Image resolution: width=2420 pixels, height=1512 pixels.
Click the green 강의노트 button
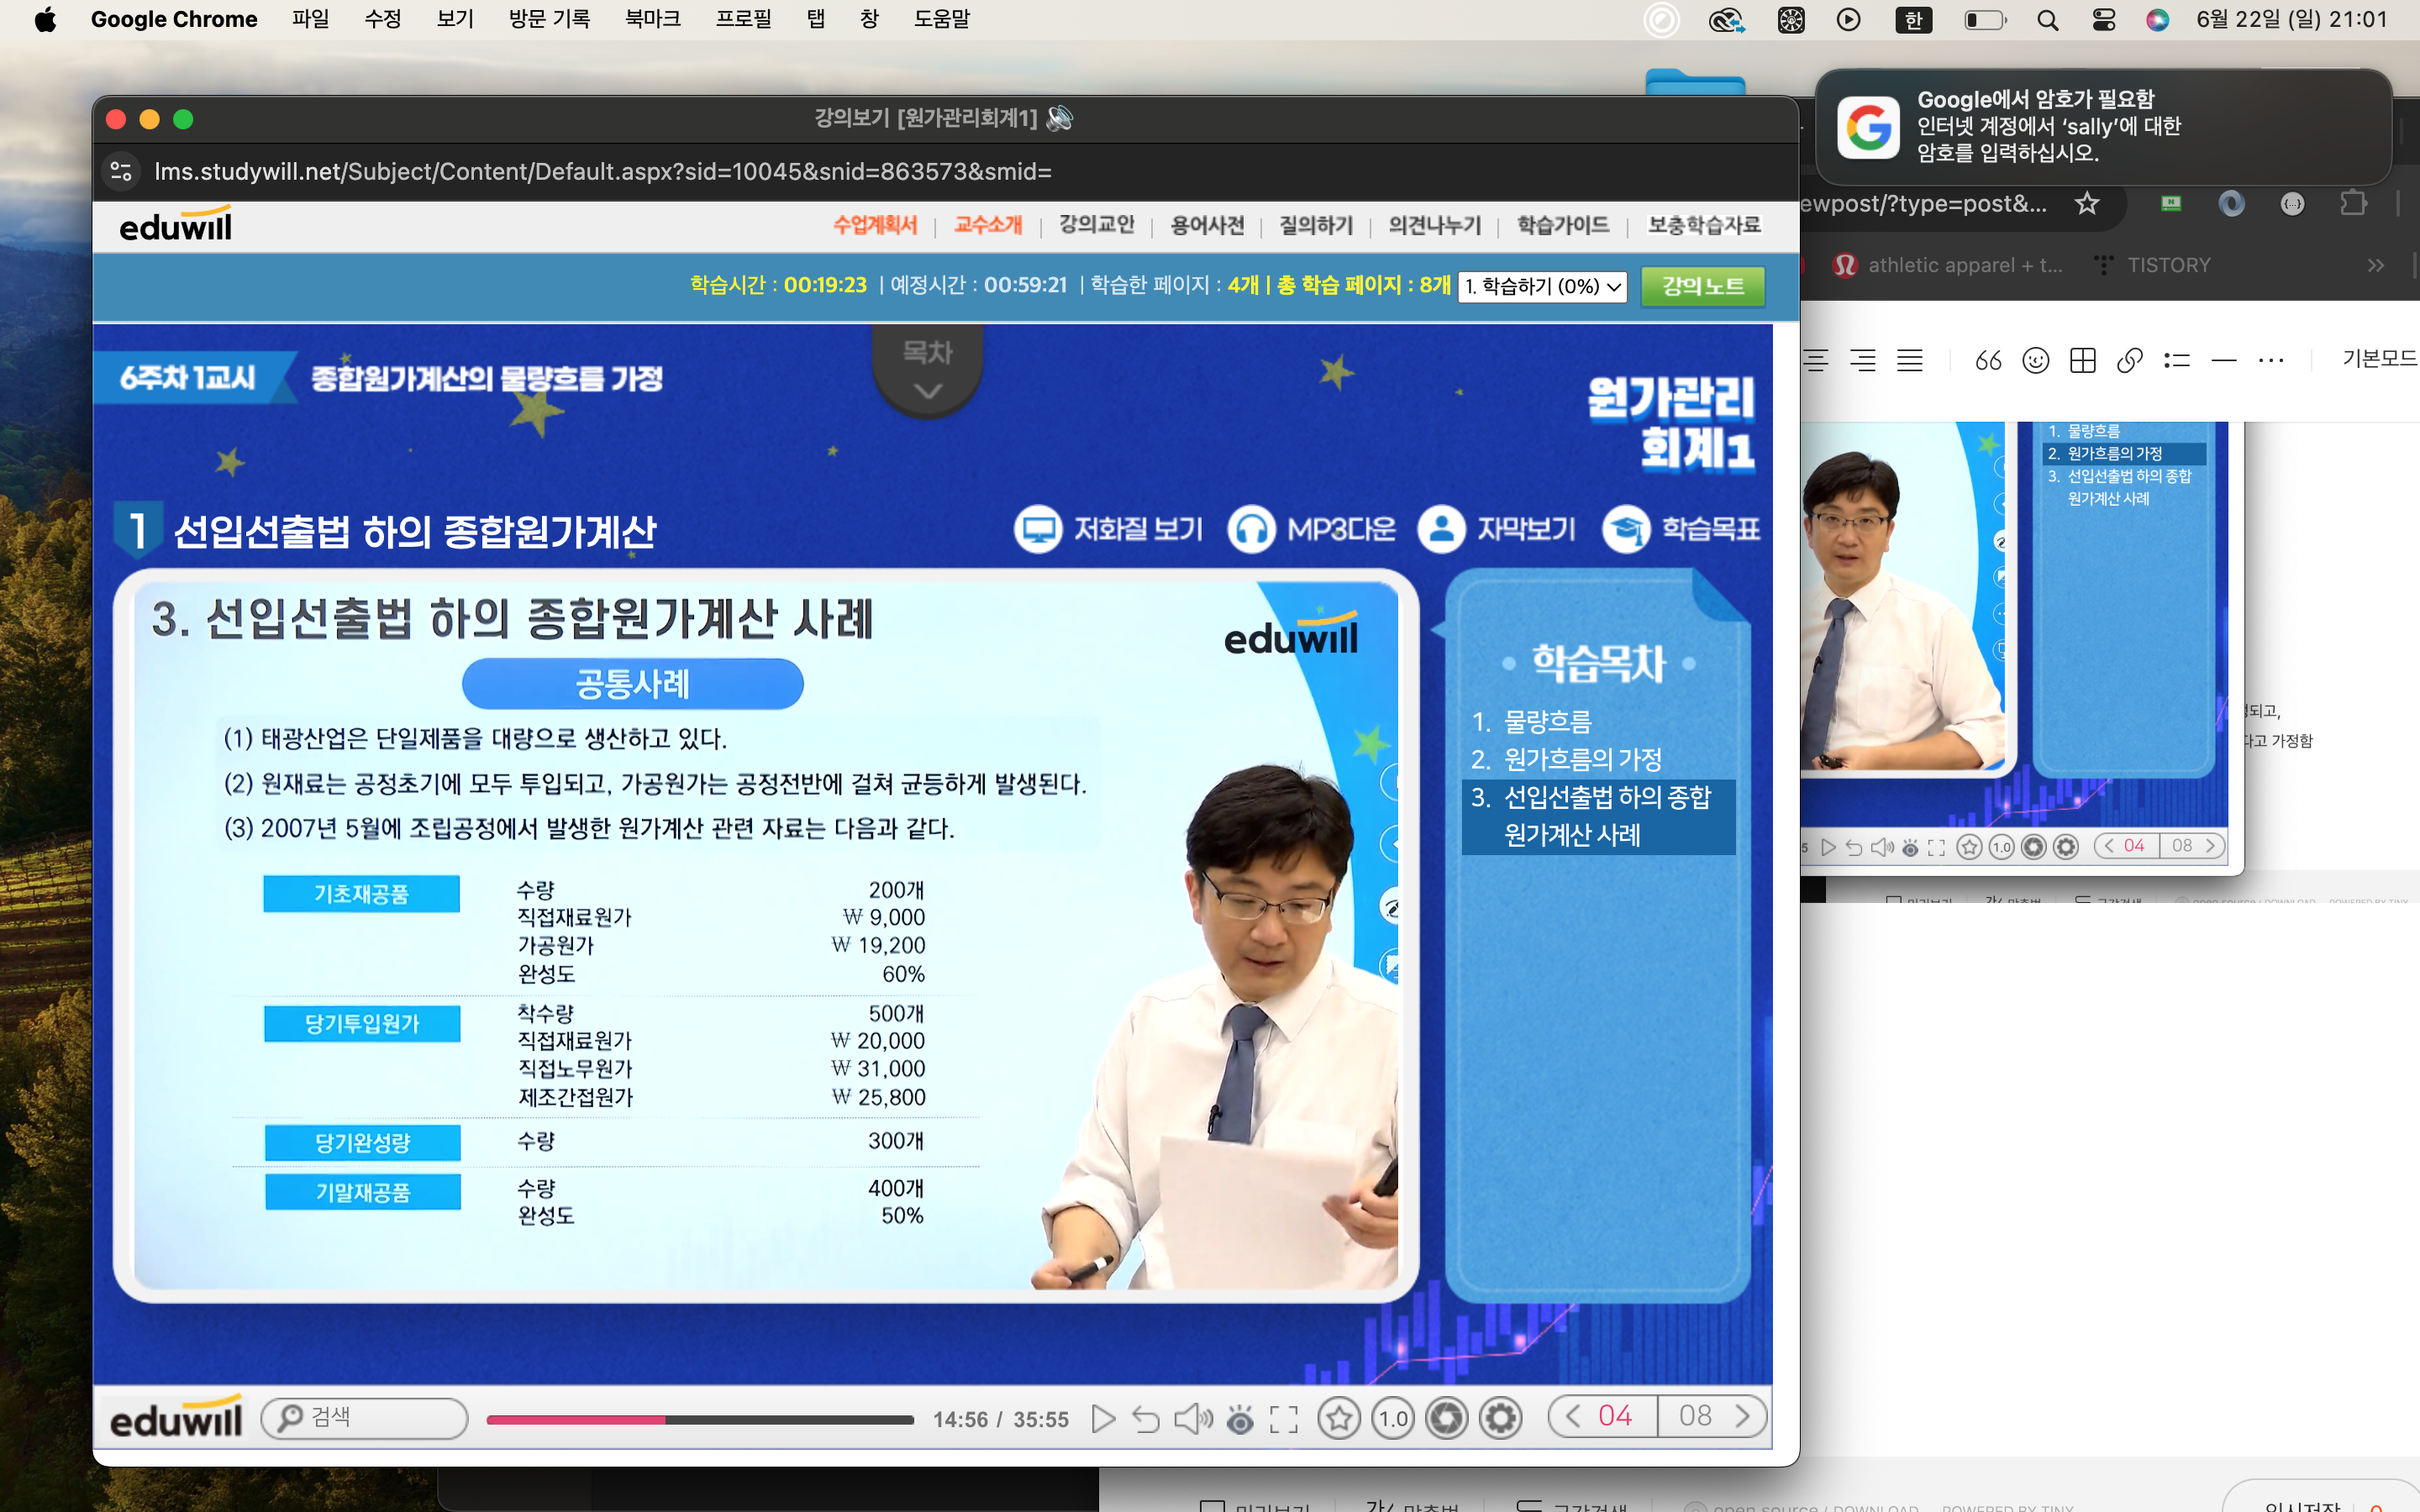click(x=1702, y=286)
